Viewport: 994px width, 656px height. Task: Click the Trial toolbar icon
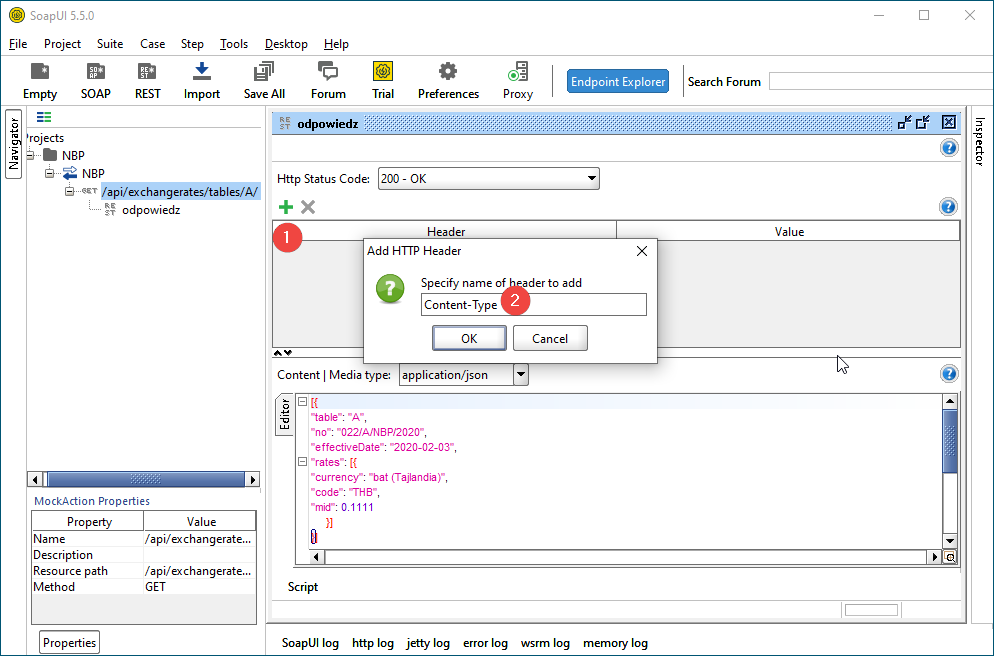(x=383, y=81)
